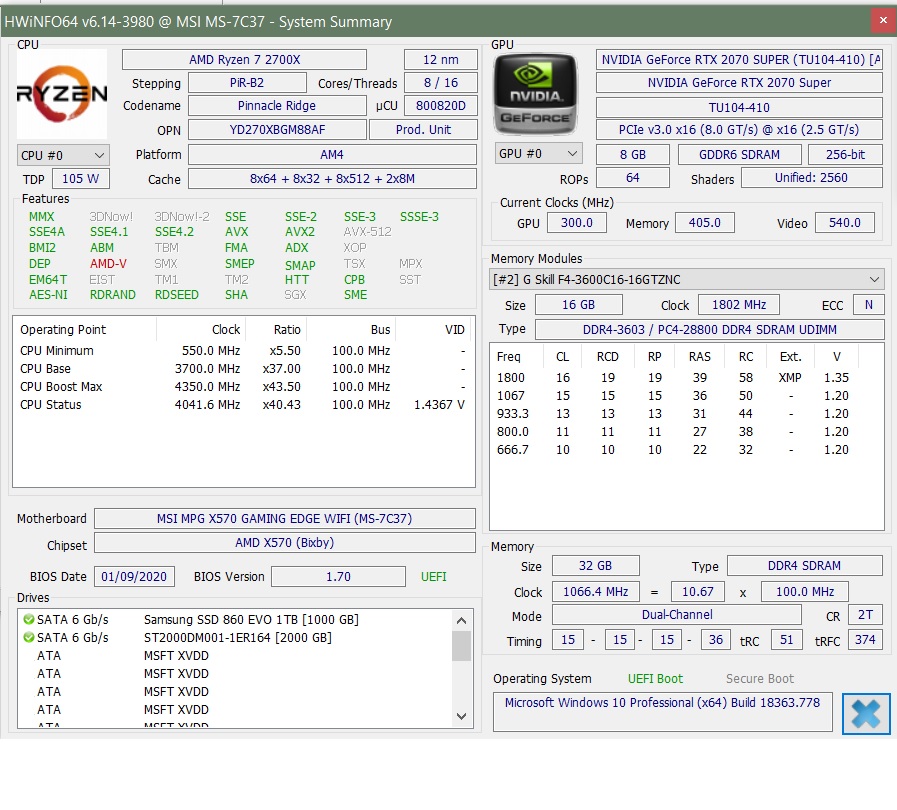Select the CPU Status operating point row

point(243,404)
